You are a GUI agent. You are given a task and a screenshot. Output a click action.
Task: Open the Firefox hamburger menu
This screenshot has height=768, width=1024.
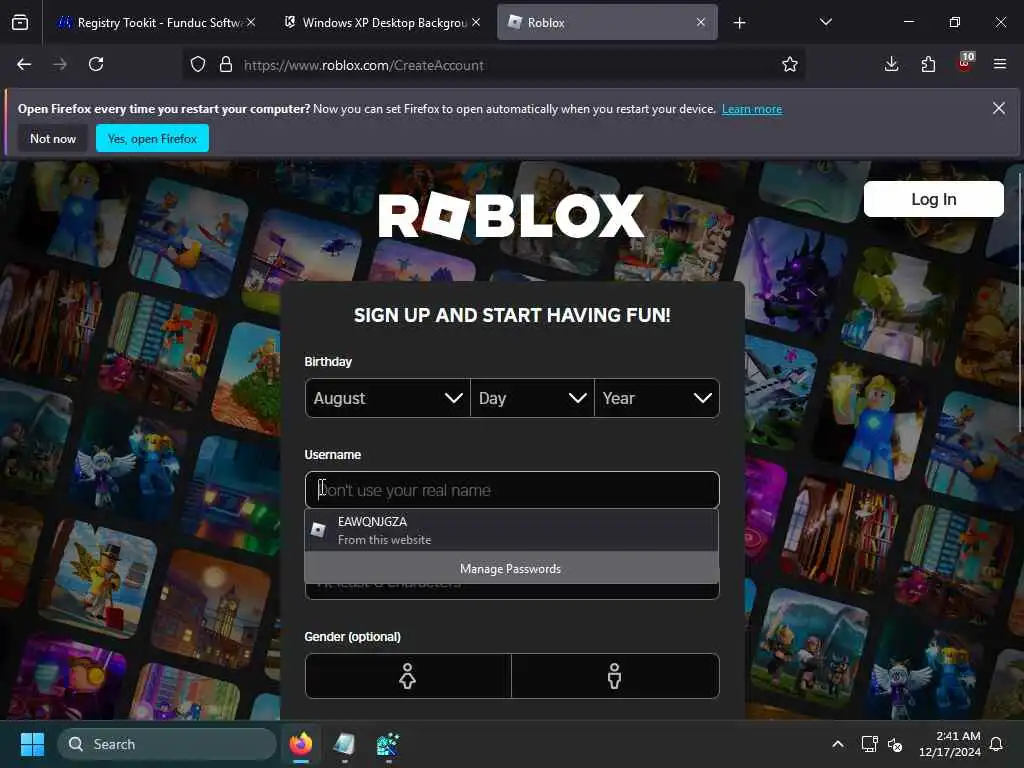point(1000,64)
